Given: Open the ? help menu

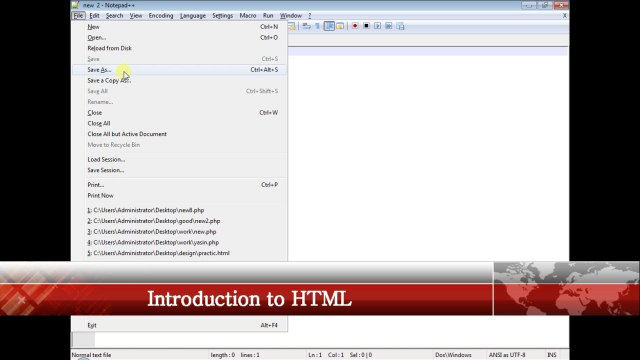Looking at the screenshot, I should 309,16.
